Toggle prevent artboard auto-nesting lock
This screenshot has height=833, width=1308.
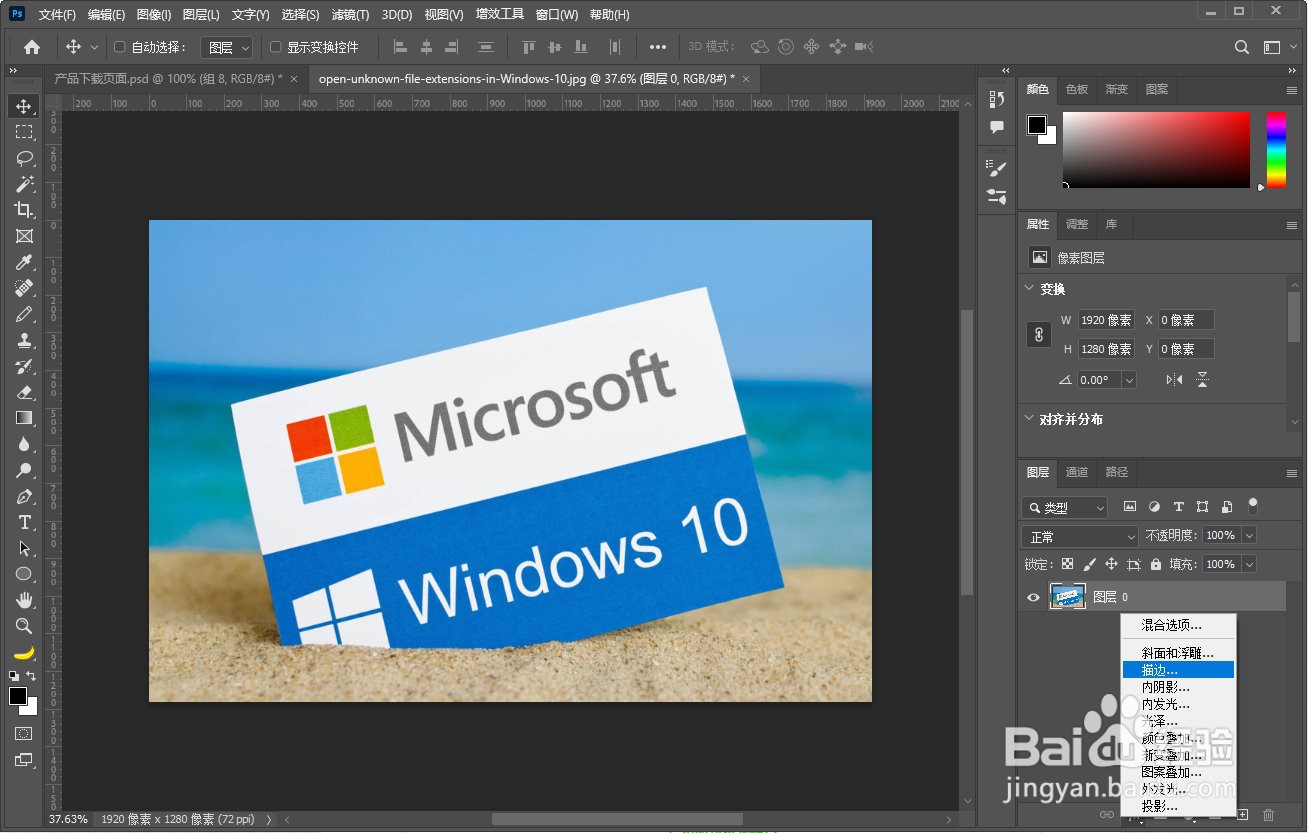[x=1134, y=564]
